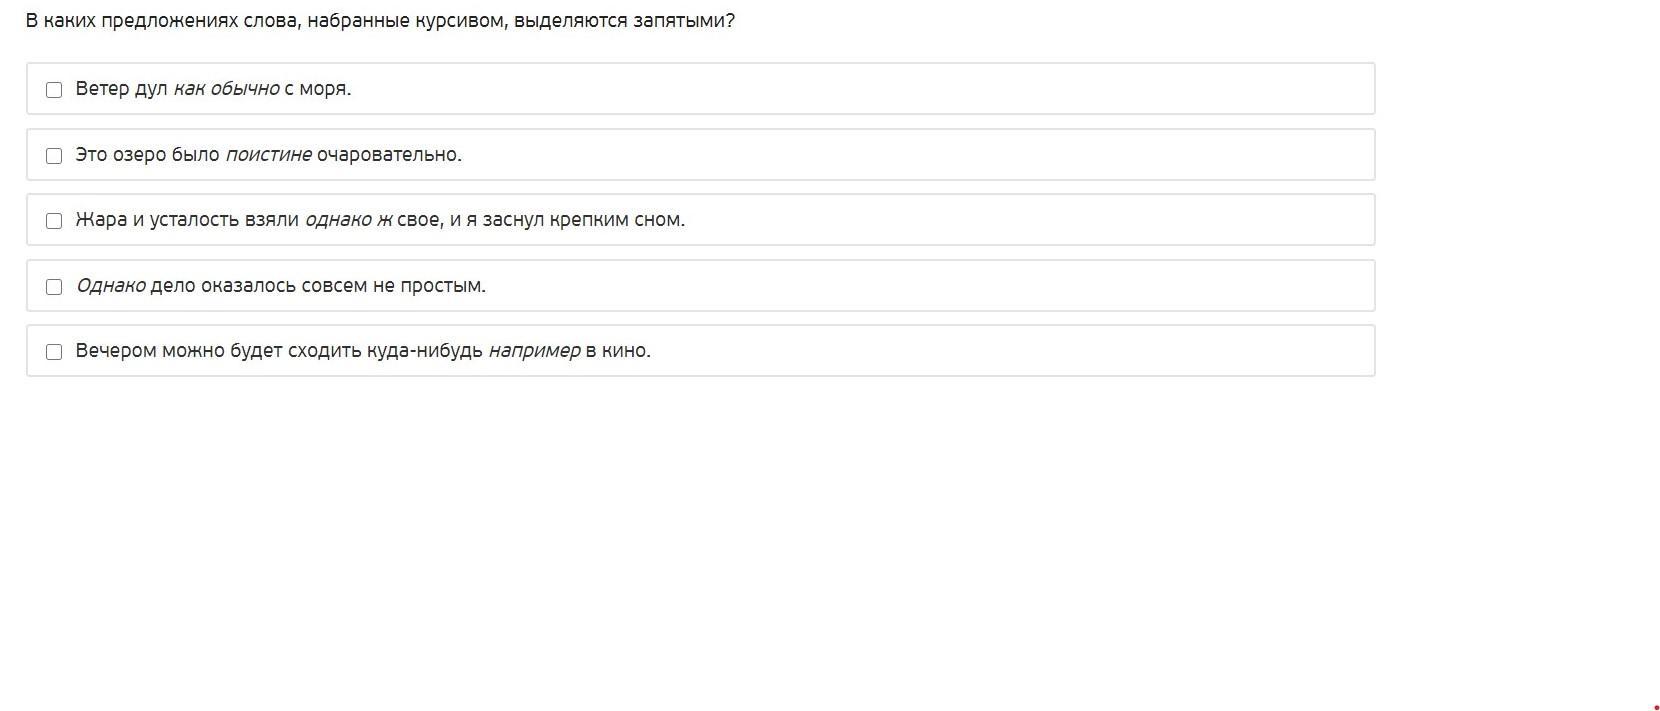Click the words «в кино» in last option
Viewport: 1660px width, 711px height.
click(618, 351)
